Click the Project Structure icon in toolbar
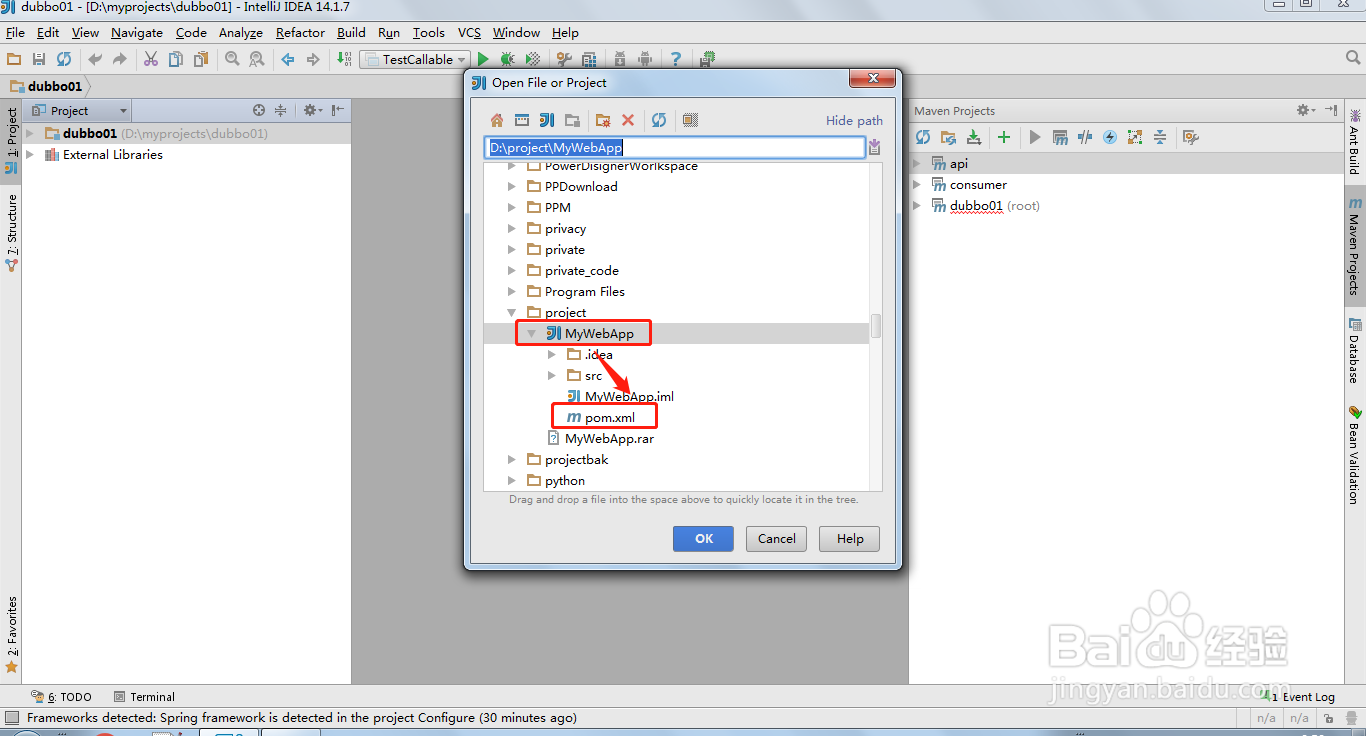 coord(589,60)
